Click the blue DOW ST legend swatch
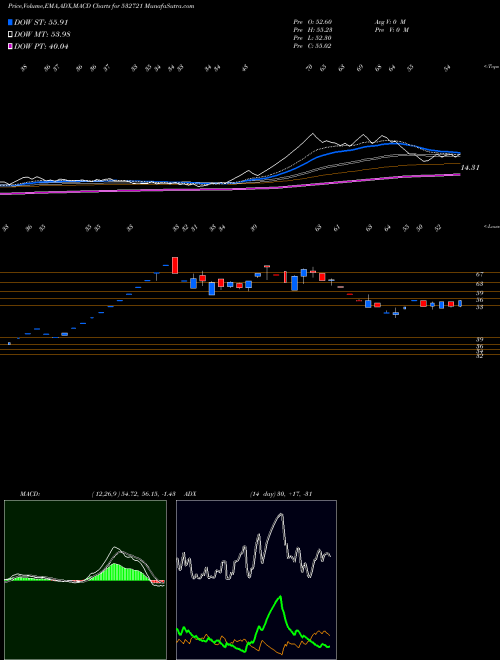The image size is (500, 660). coord(11,23)
